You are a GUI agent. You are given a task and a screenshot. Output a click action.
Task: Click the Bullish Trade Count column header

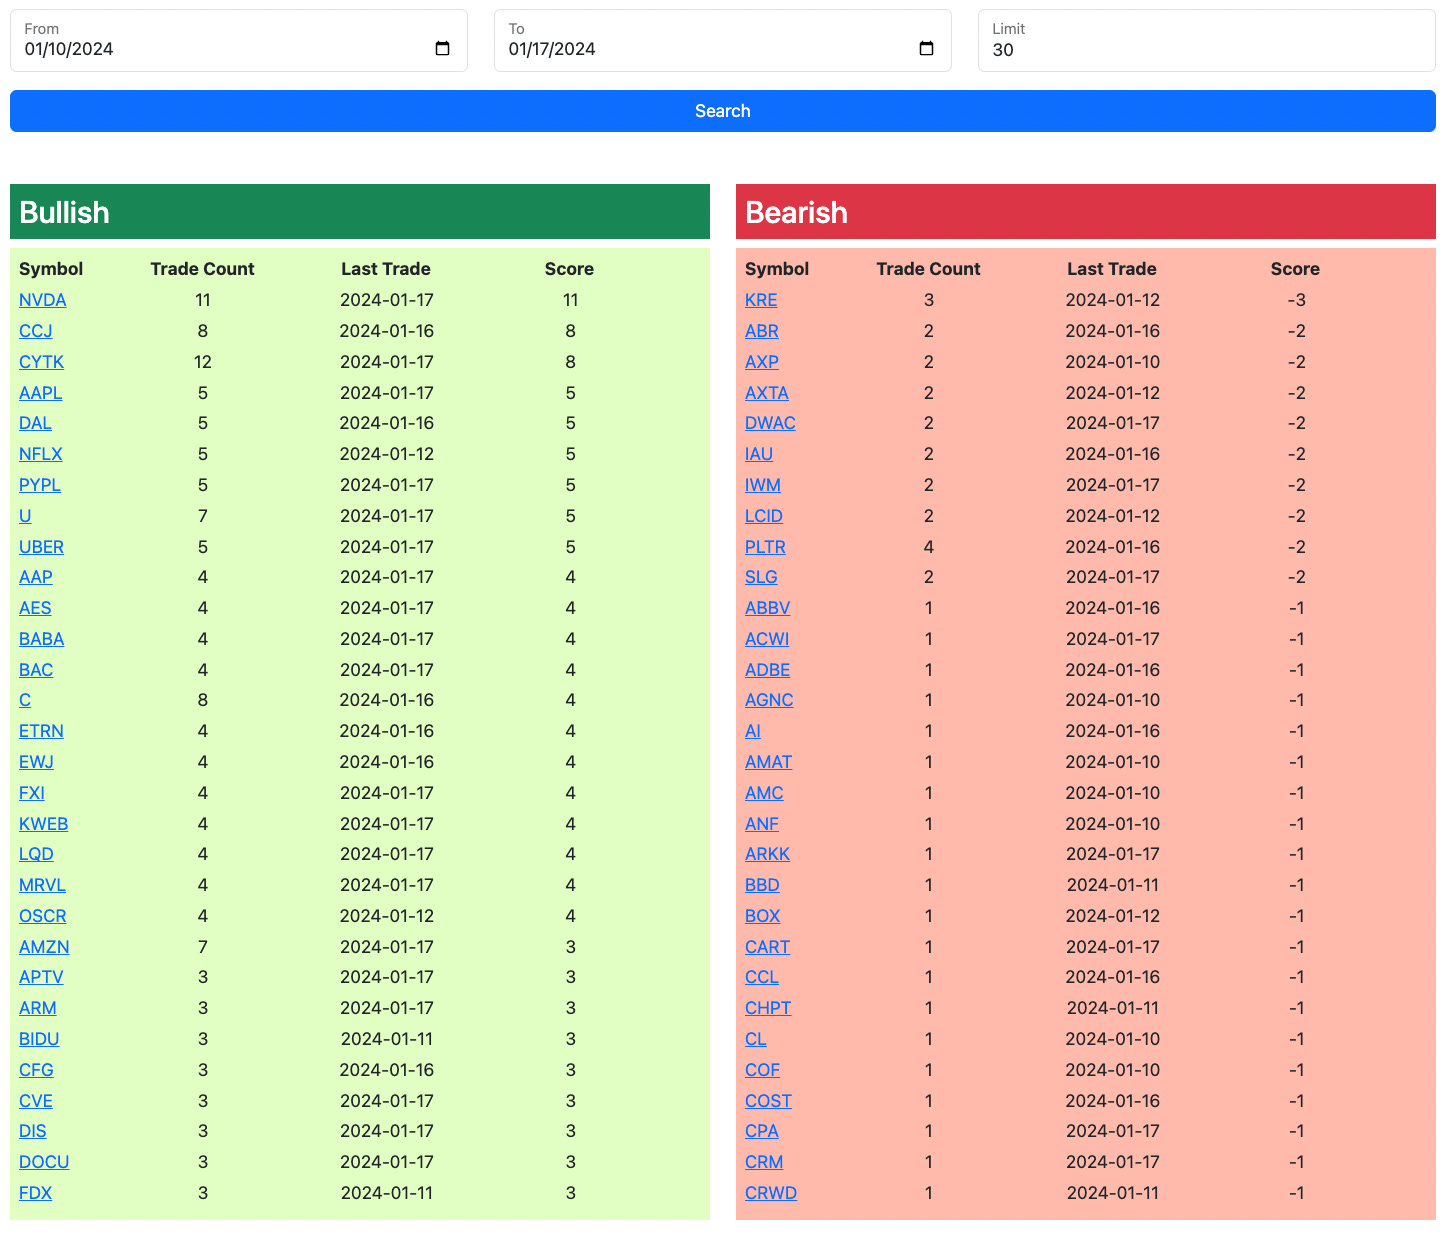pyautogui.click(x=203, y=269)
